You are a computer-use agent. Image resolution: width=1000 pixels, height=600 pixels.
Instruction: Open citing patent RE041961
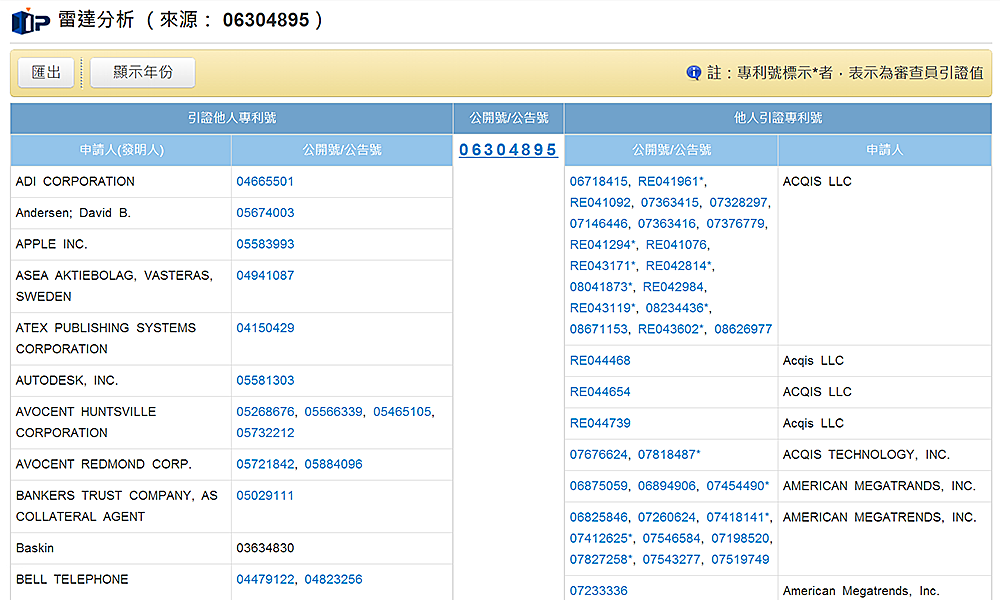pyautogui.click(x=669, y=181)
